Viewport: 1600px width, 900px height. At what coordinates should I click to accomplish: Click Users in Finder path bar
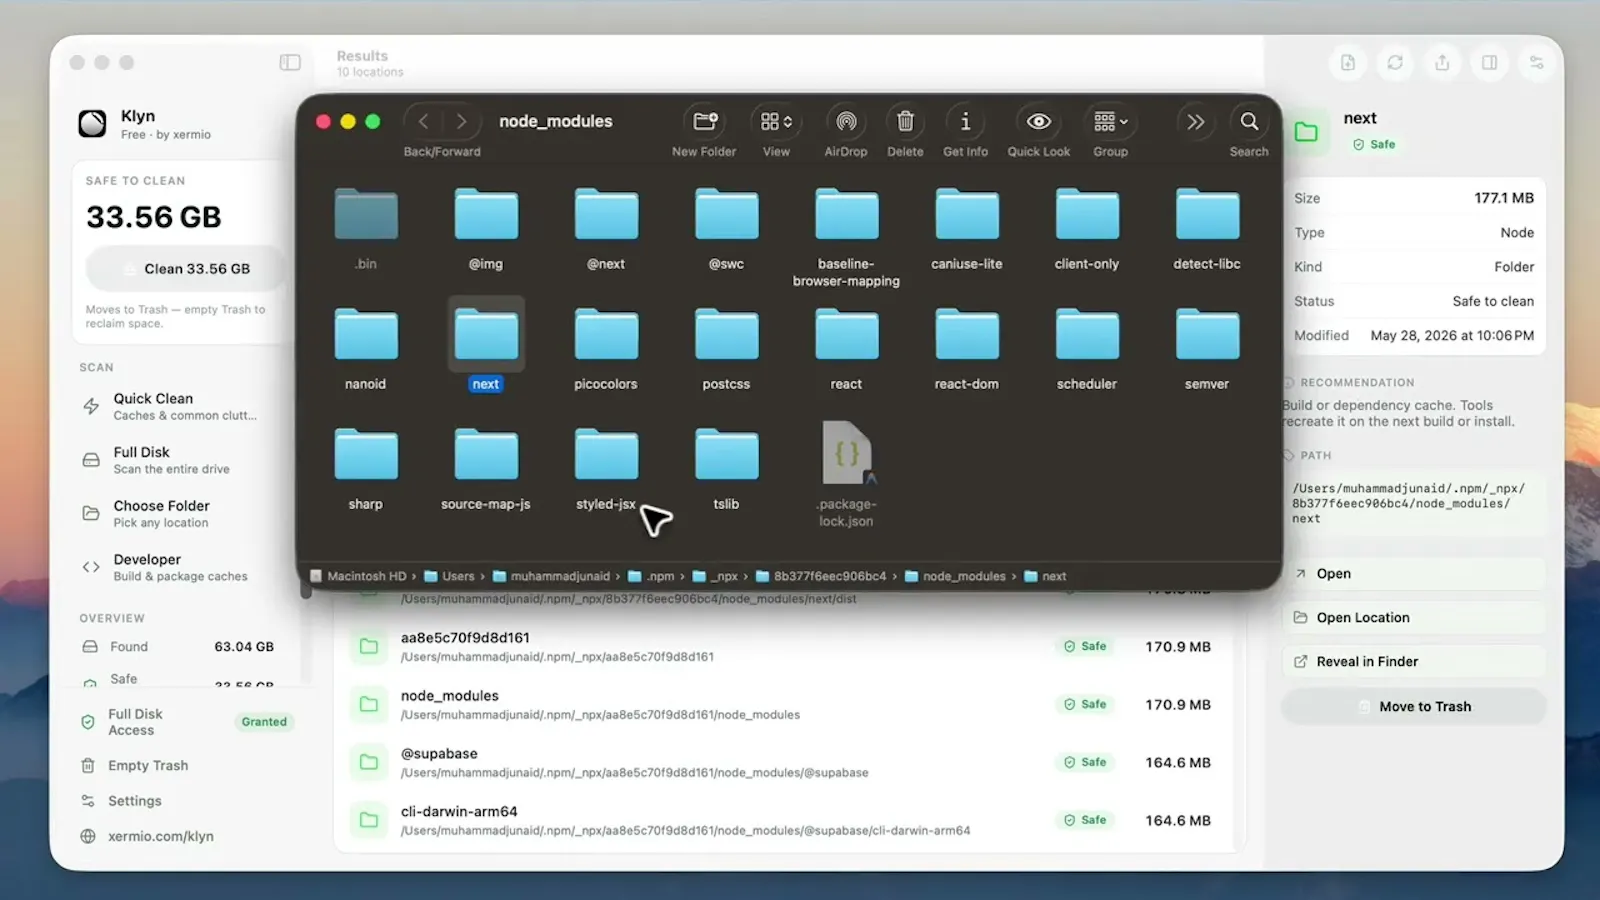[x=449, y=576]
